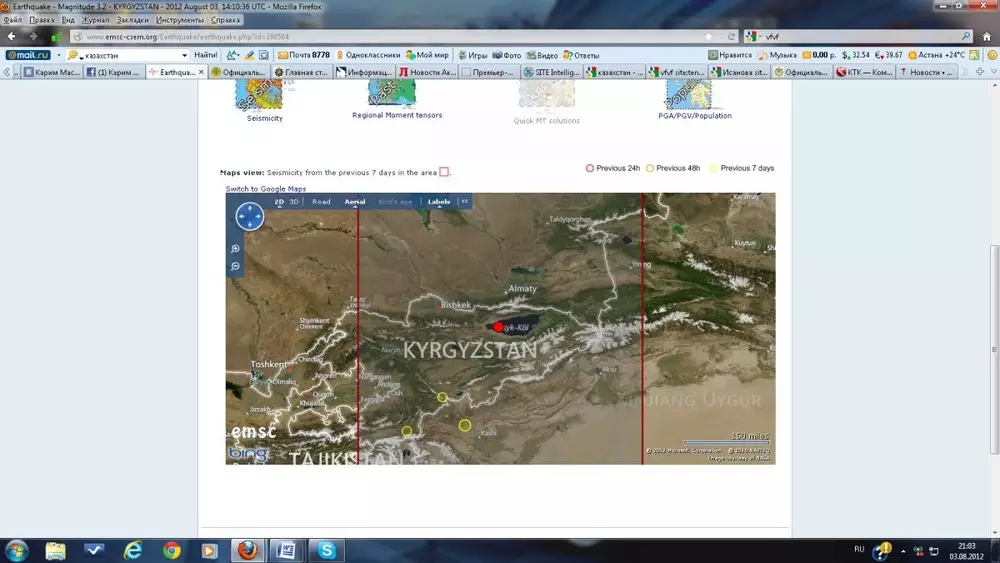1000x563 pixels.
Task: Expand the mail.ru search box dropdown
Action: click(184, 55)
